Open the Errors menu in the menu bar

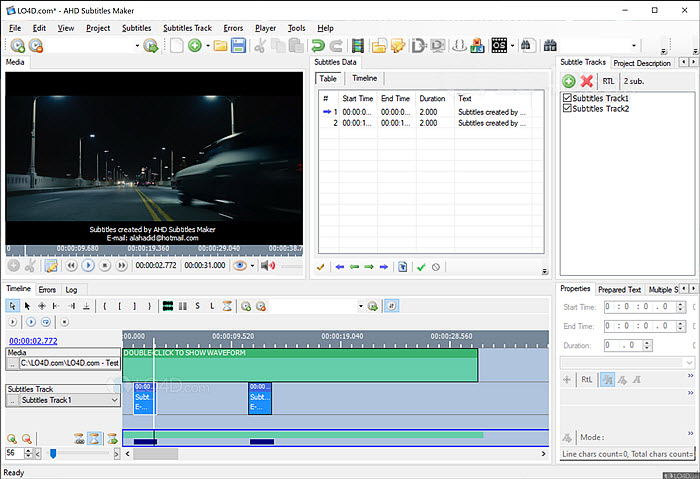click(233, 28)
